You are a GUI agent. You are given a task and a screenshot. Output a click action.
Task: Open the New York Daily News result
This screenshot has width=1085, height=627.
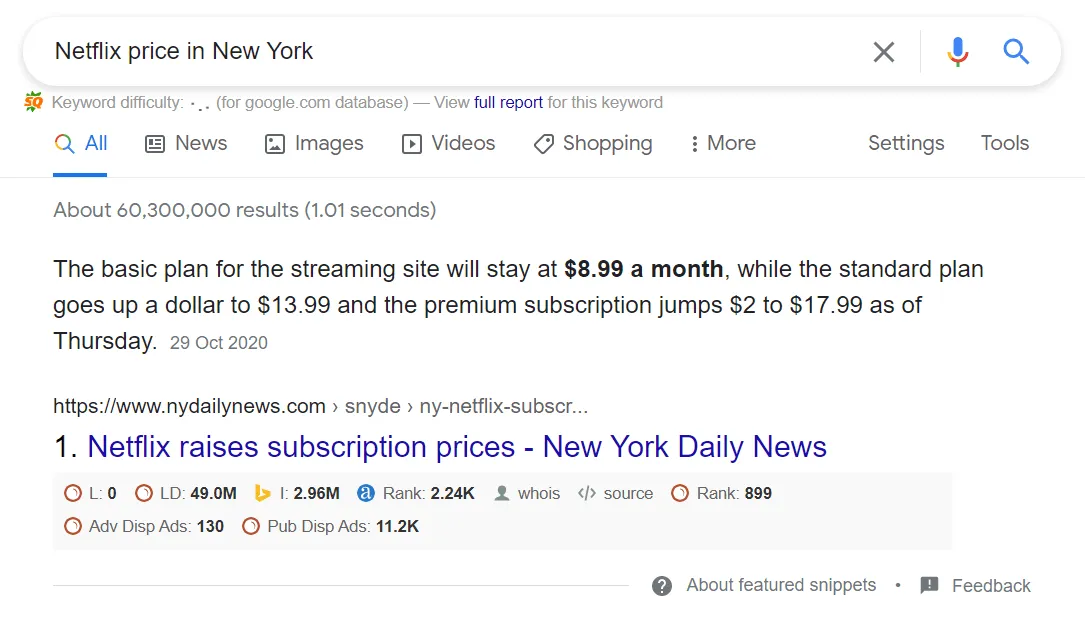pos(457,446)
